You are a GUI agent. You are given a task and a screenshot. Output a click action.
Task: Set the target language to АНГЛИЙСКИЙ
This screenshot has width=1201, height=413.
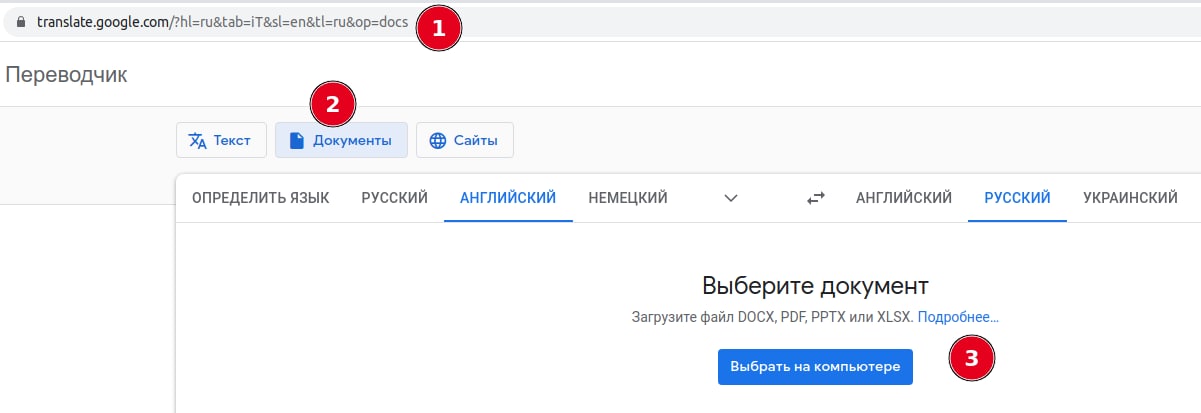[903, 198]
